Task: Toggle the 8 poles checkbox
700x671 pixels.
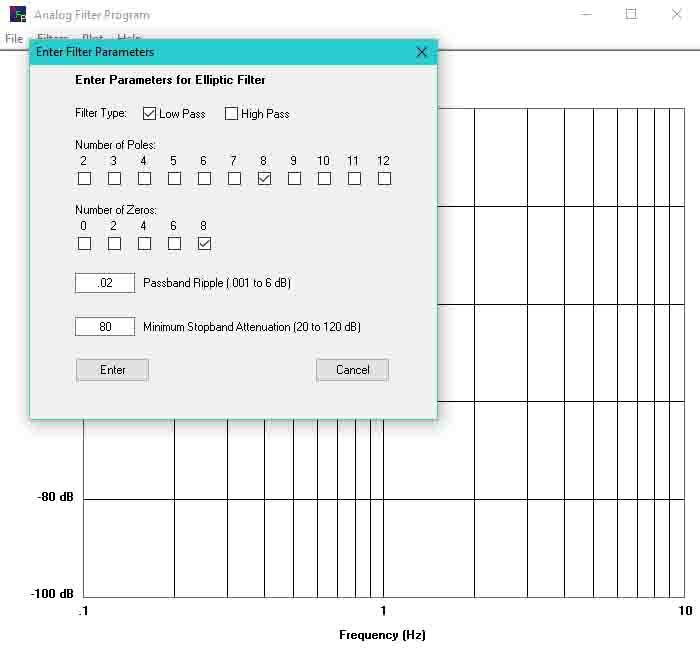Action: click(x=264, y=179)
